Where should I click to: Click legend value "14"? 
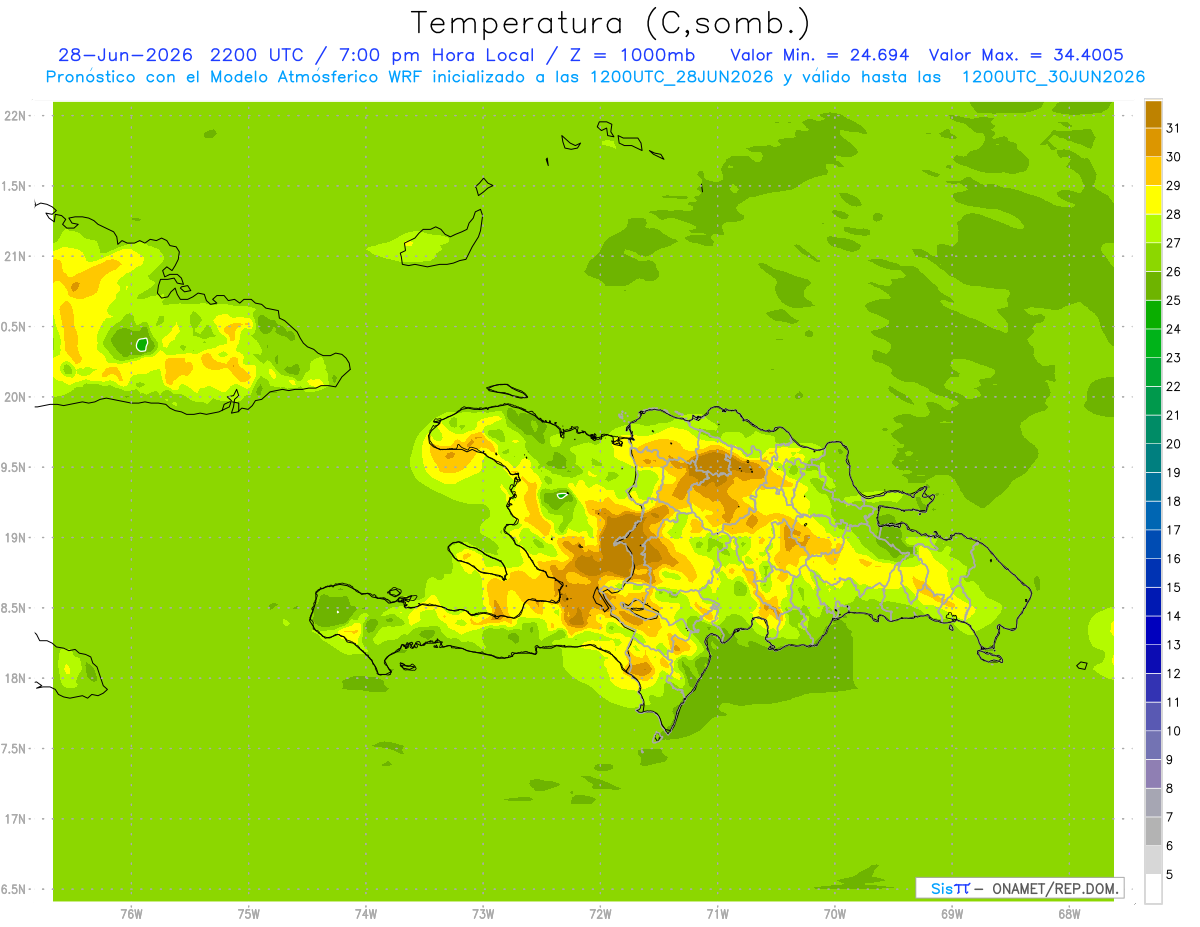tap(1173, 616)
